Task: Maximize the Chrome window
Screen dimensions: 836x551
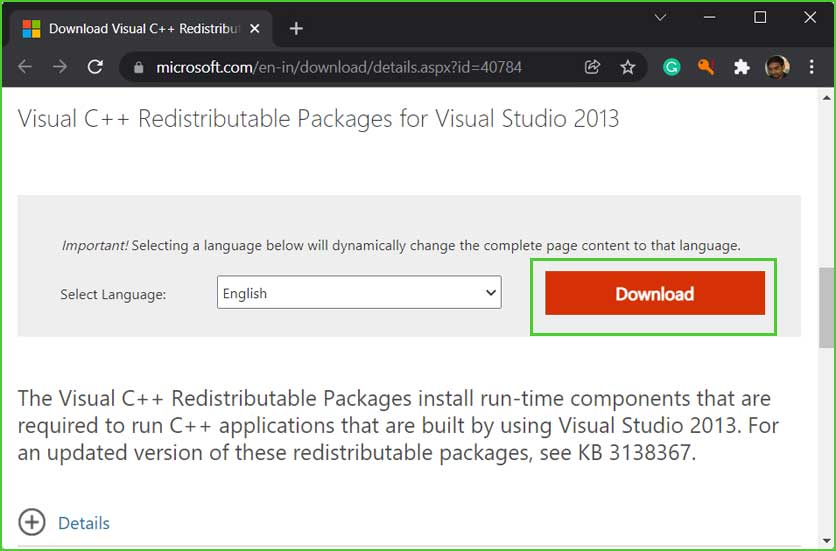Action: (x=760, y=18)
